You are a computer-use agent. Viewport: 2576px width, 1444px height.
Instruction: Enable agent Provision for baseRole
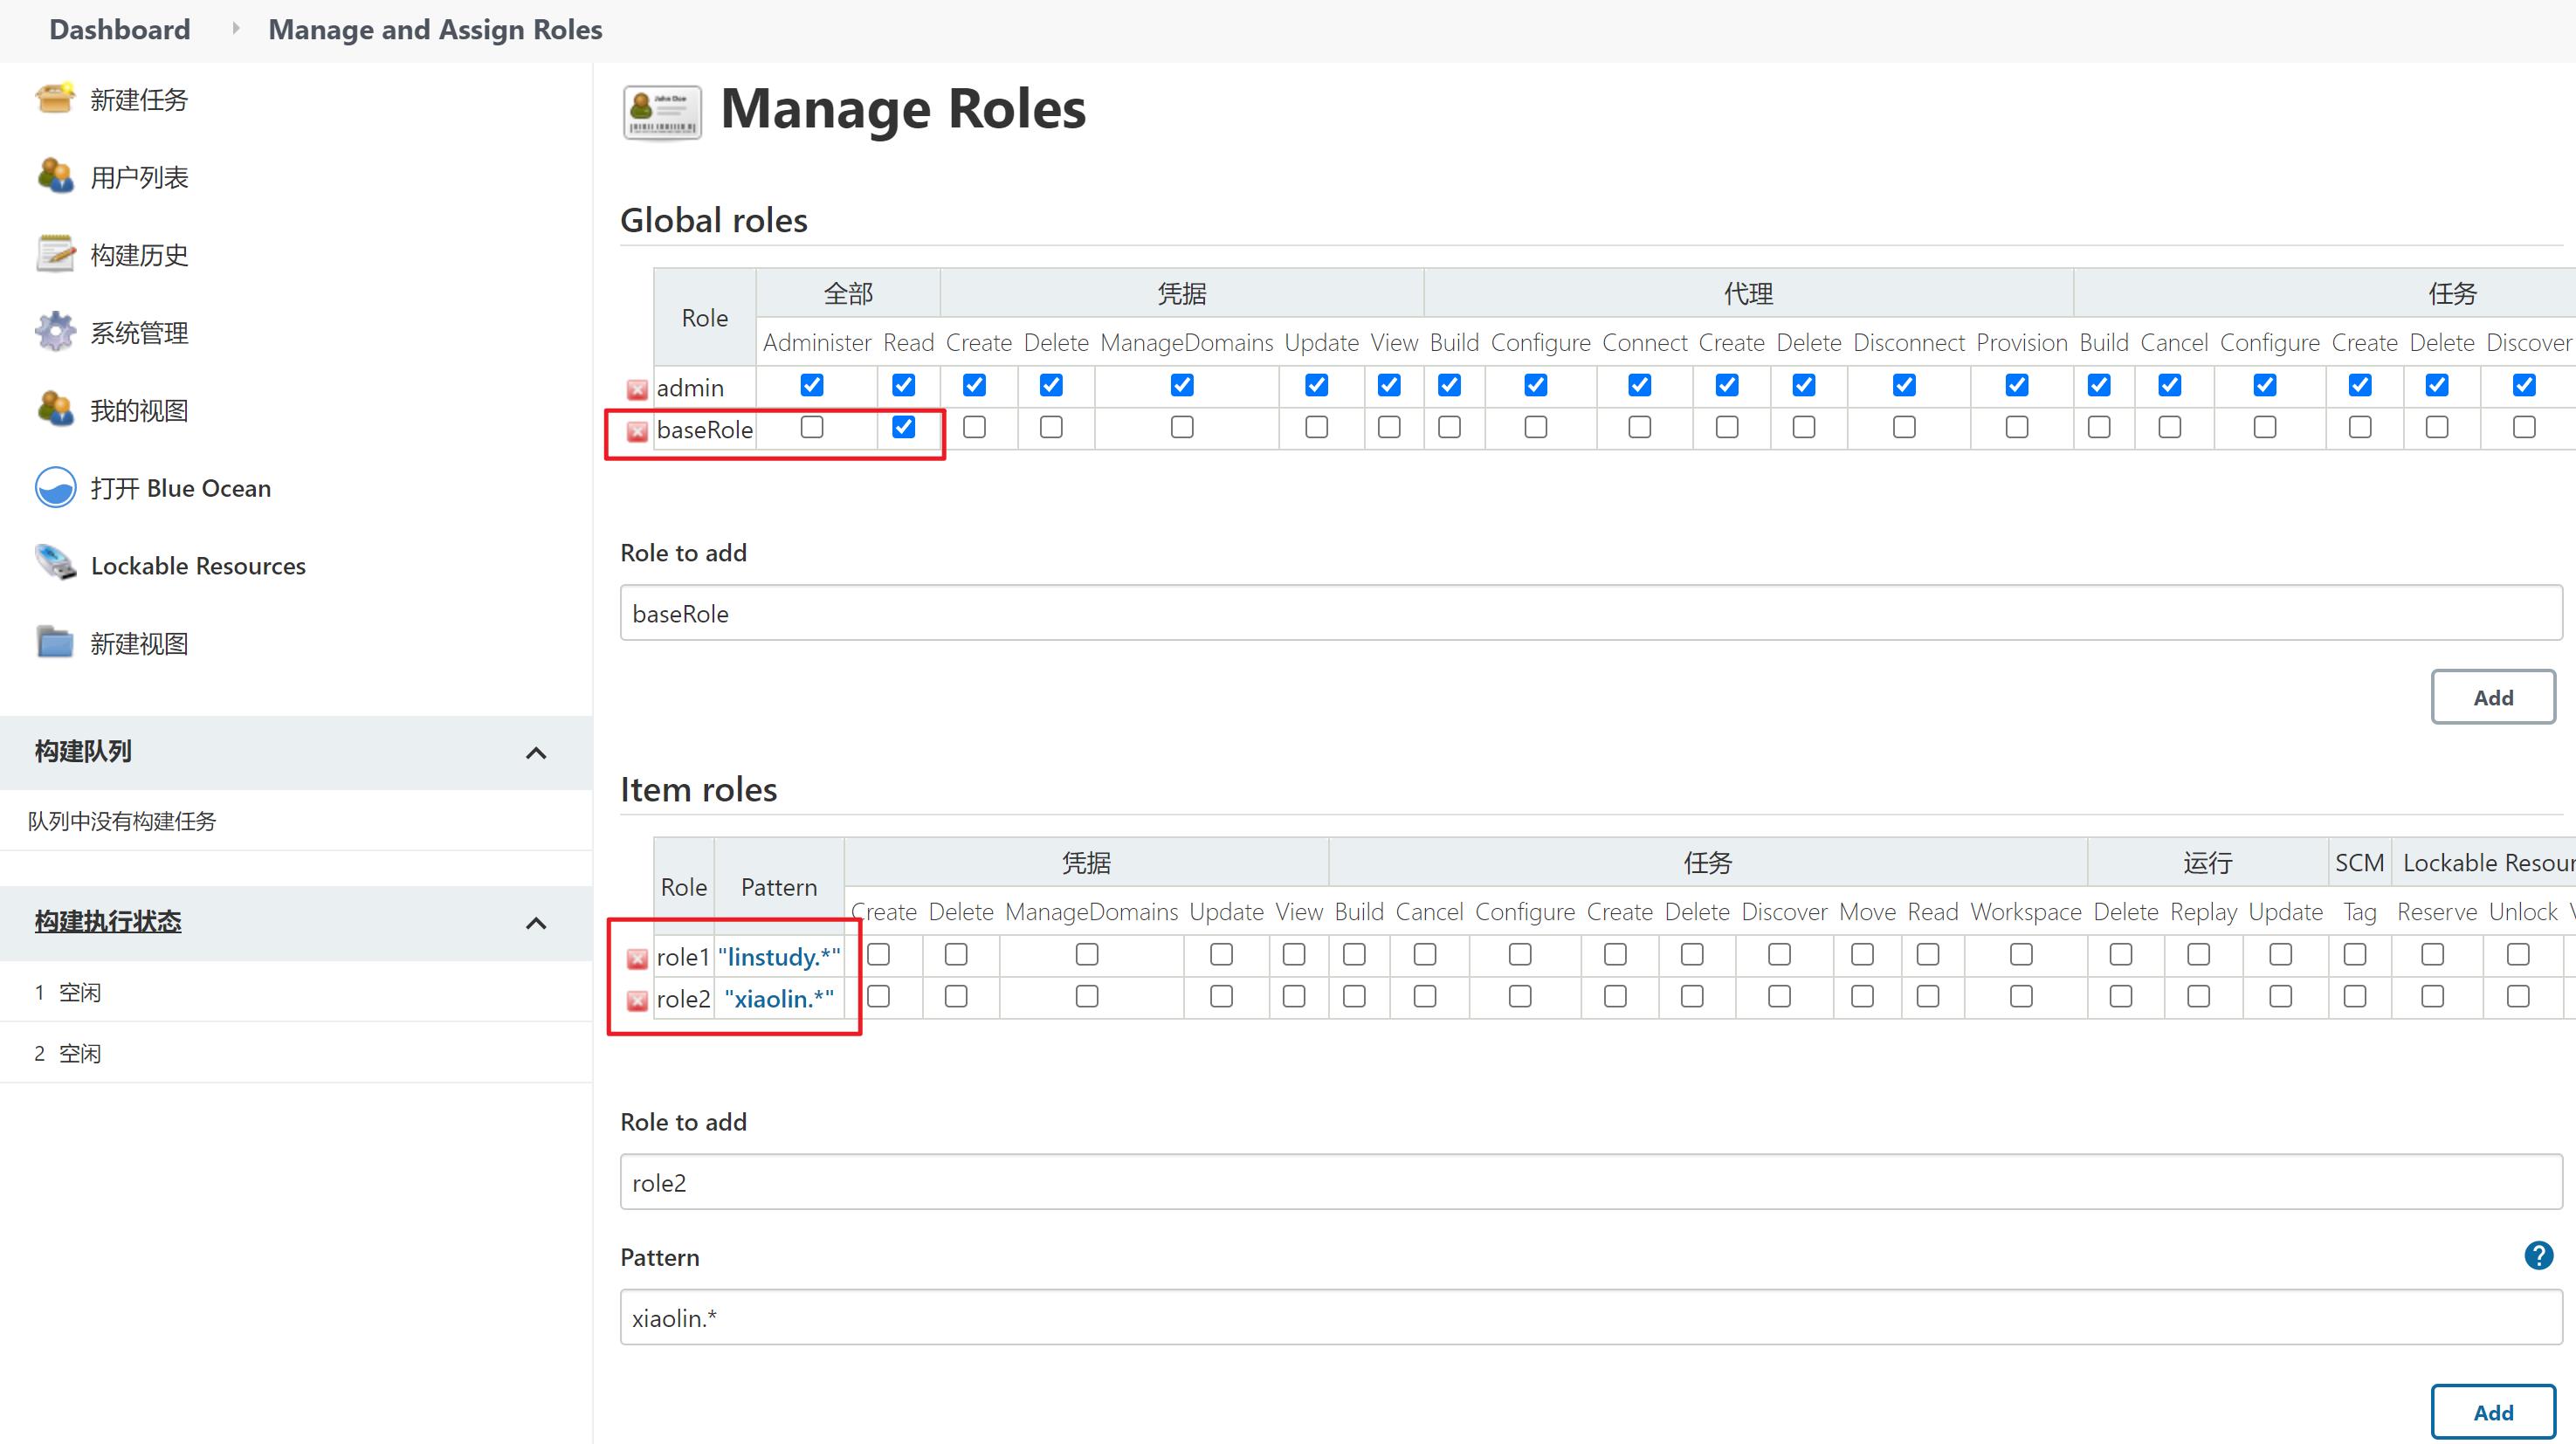2017,427
